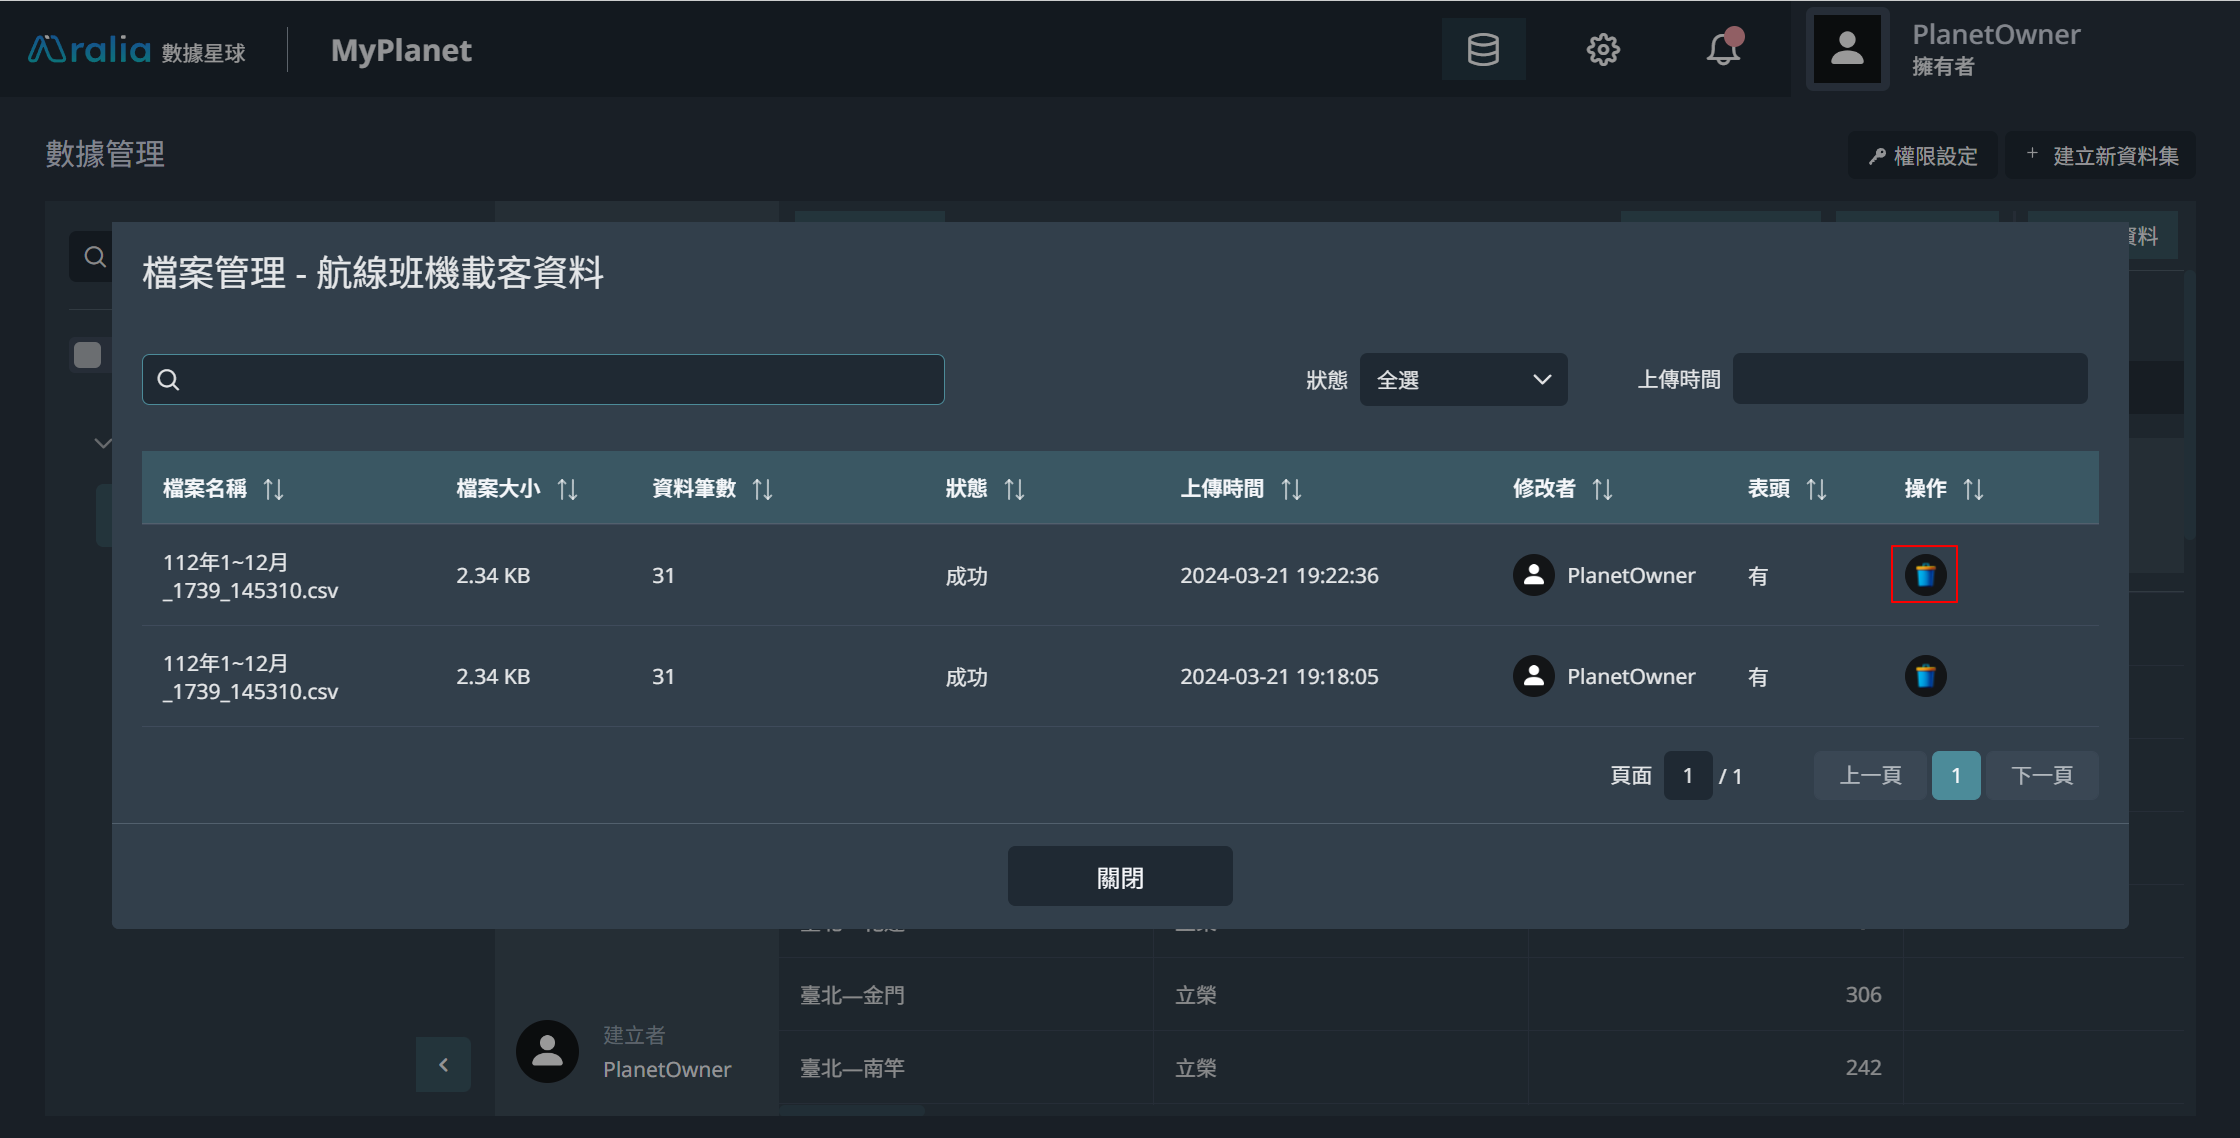Sort by 操作 column
Viewport: 2240px width, 1138px height.
coord(1974,489)
